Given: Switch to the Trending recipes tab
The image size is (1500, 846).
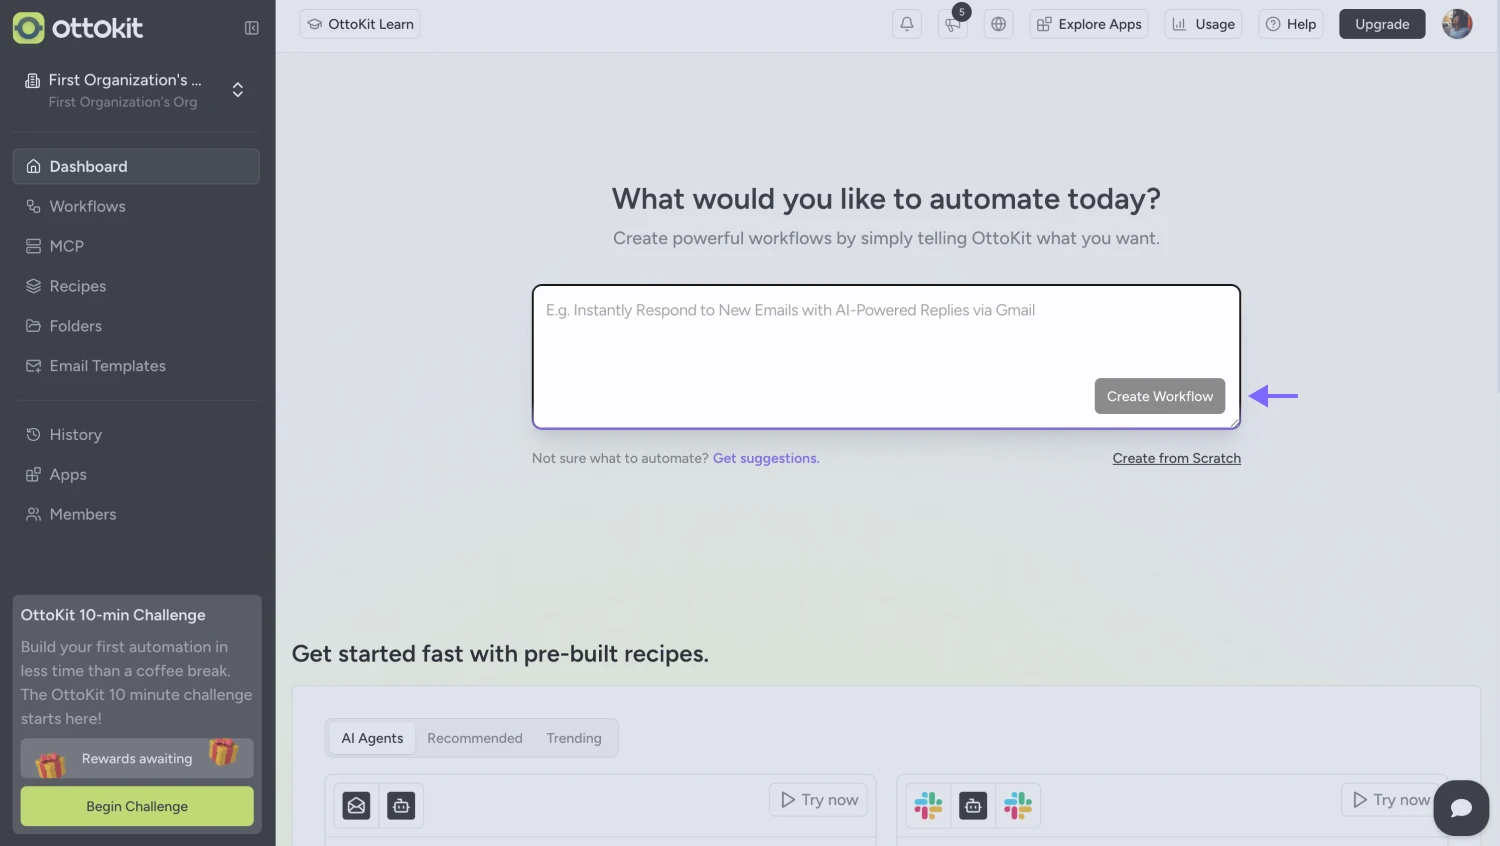Looking at the screenshot, I should [573, 738].
